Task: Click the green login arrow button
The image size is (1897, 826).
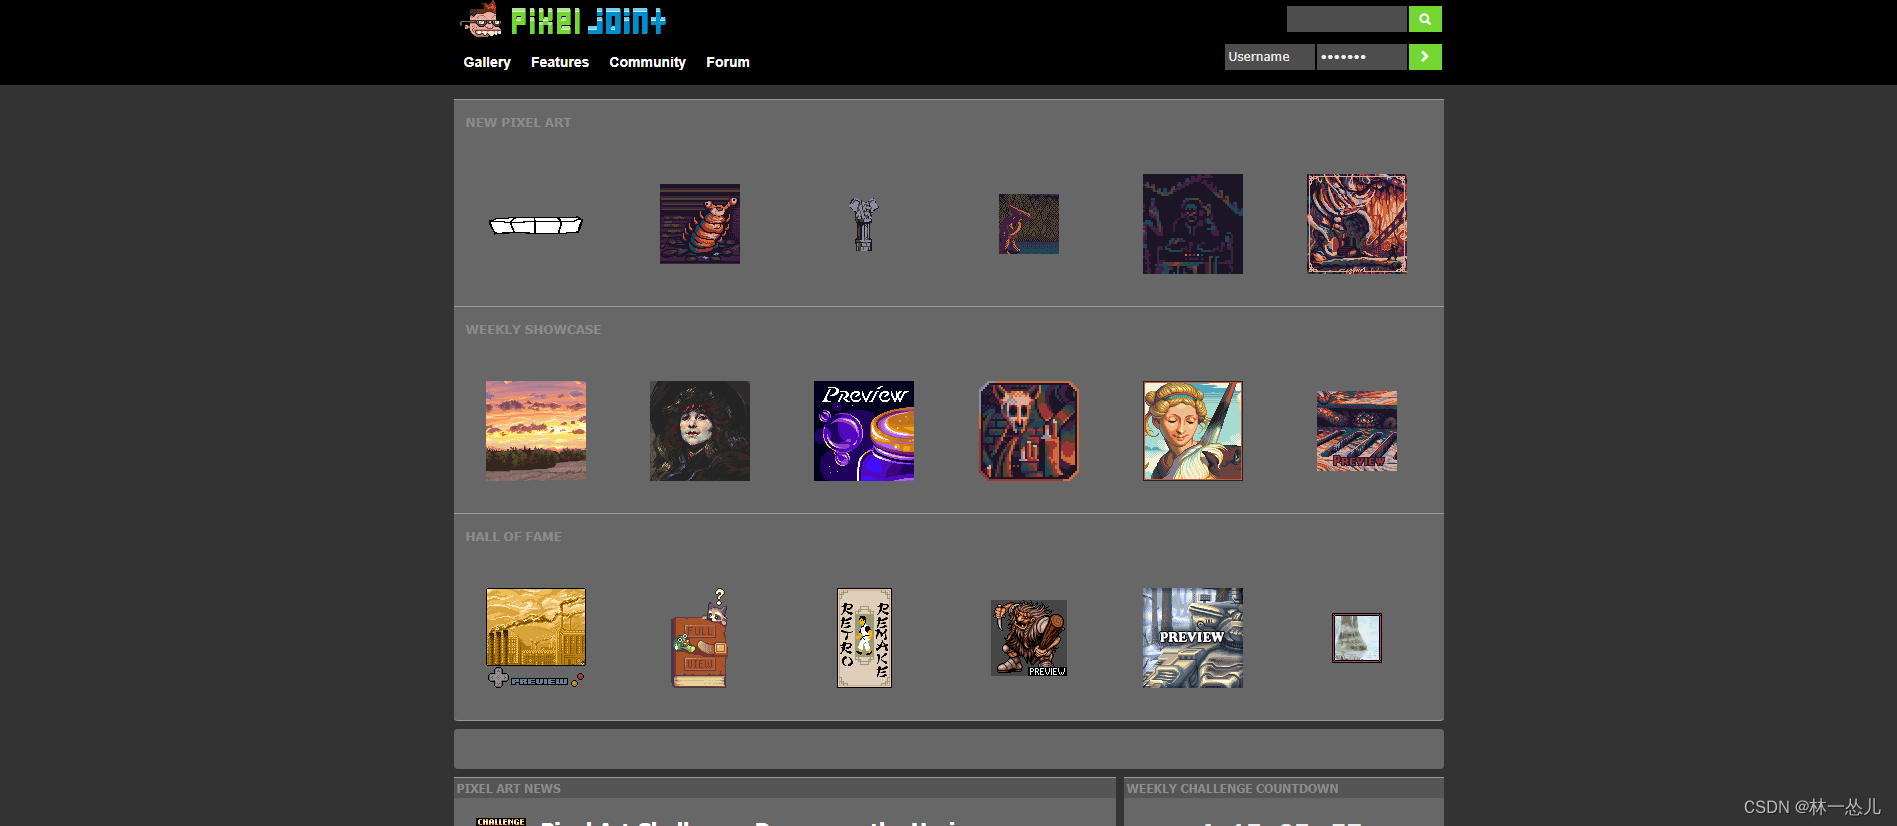Action: (x=1425, y=57)
